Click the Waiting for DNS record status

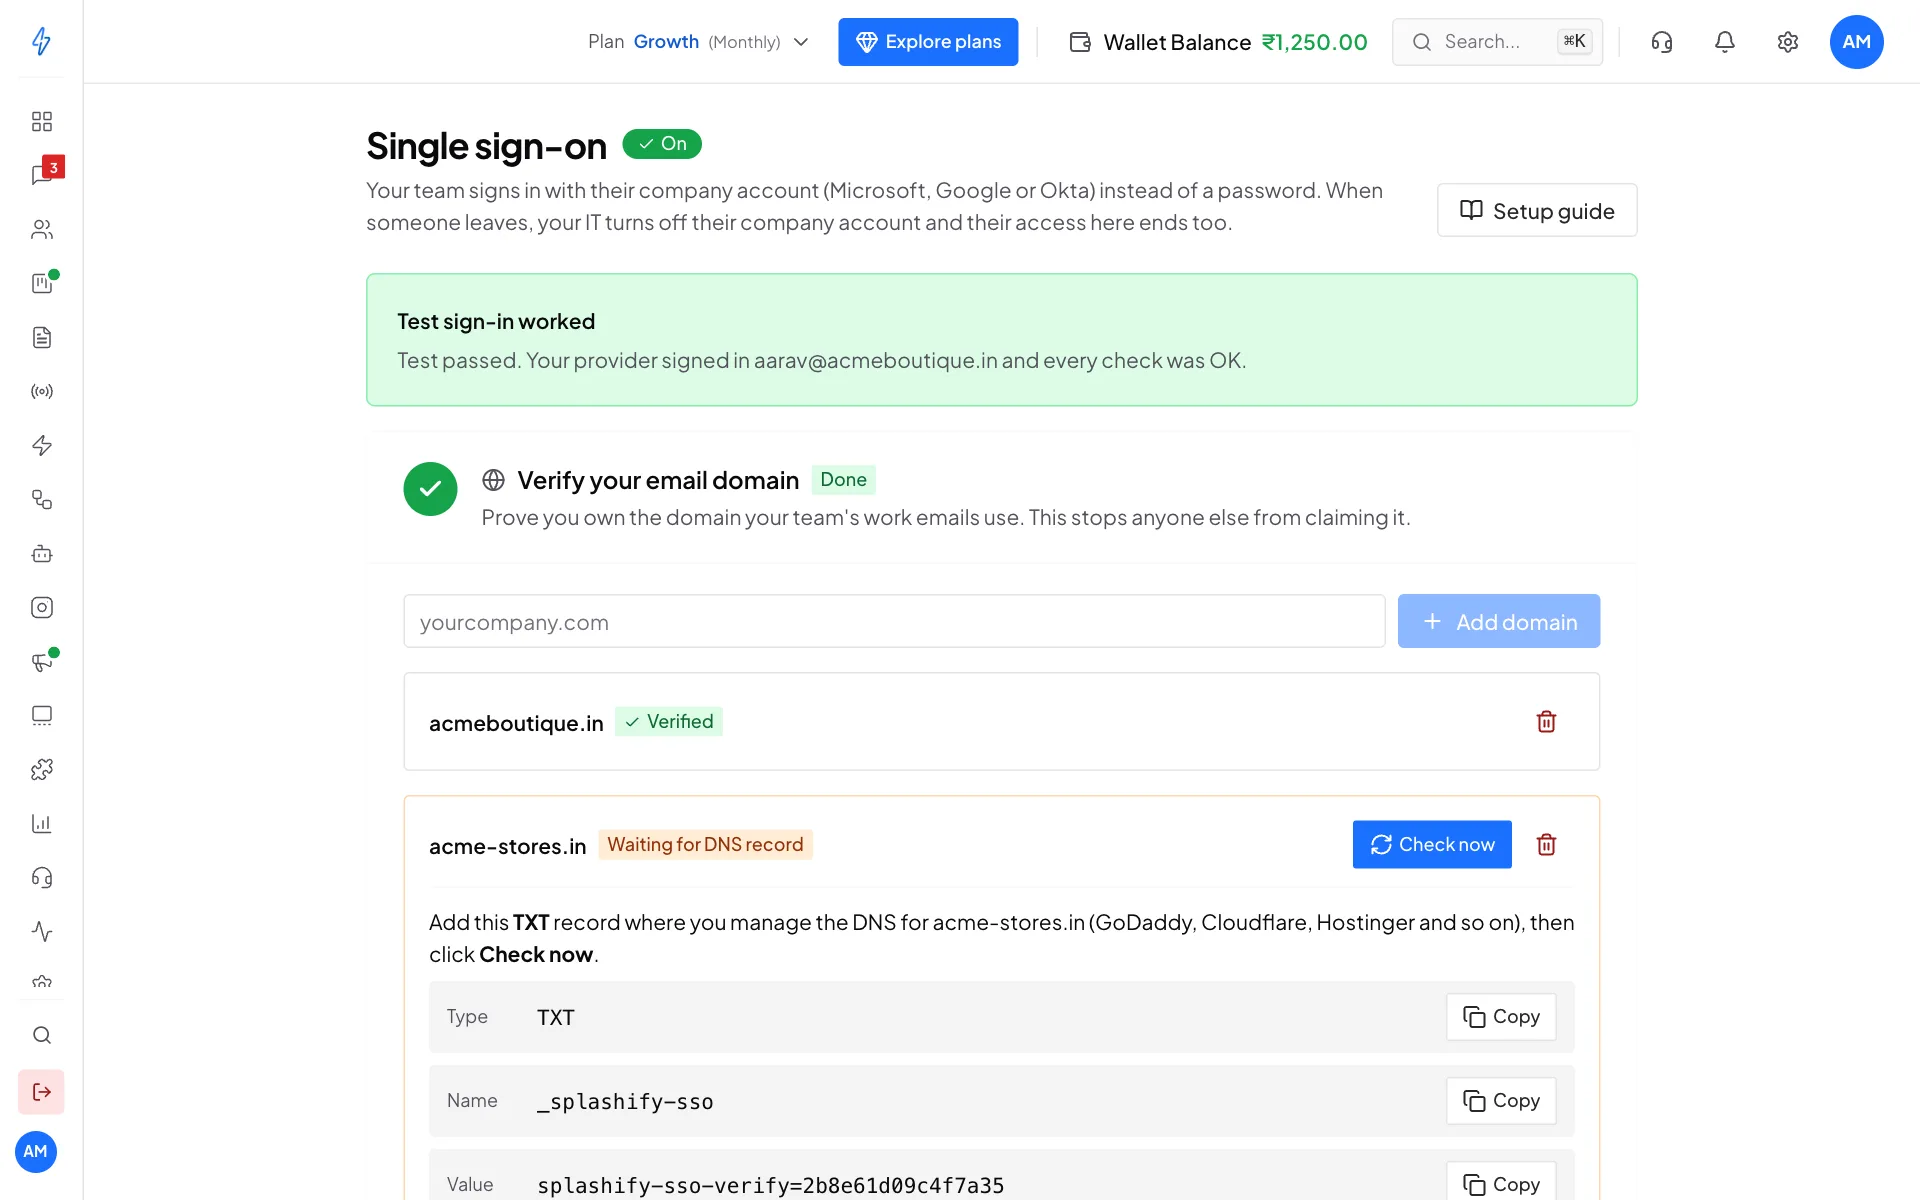pos(705,845)
